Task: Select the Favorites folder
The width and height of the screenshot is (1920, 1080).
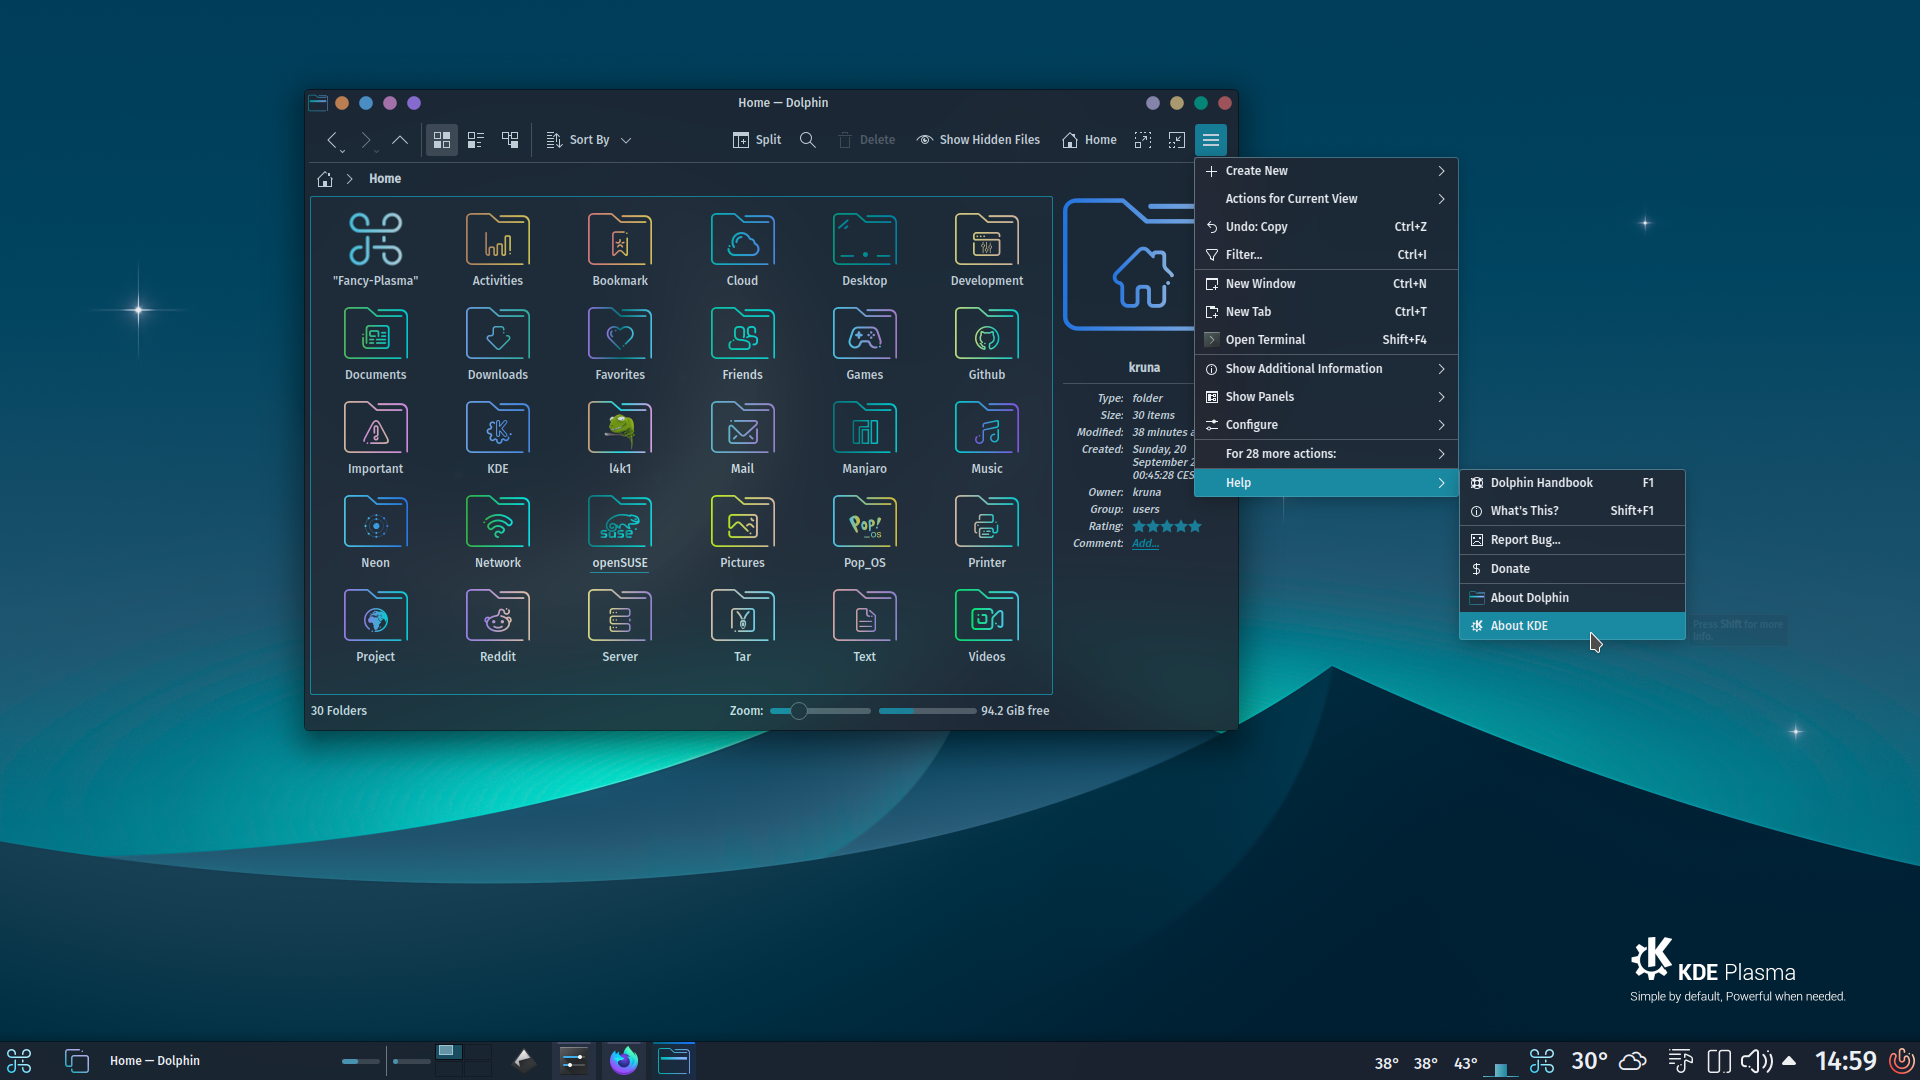Action: [x=620, y=343]
